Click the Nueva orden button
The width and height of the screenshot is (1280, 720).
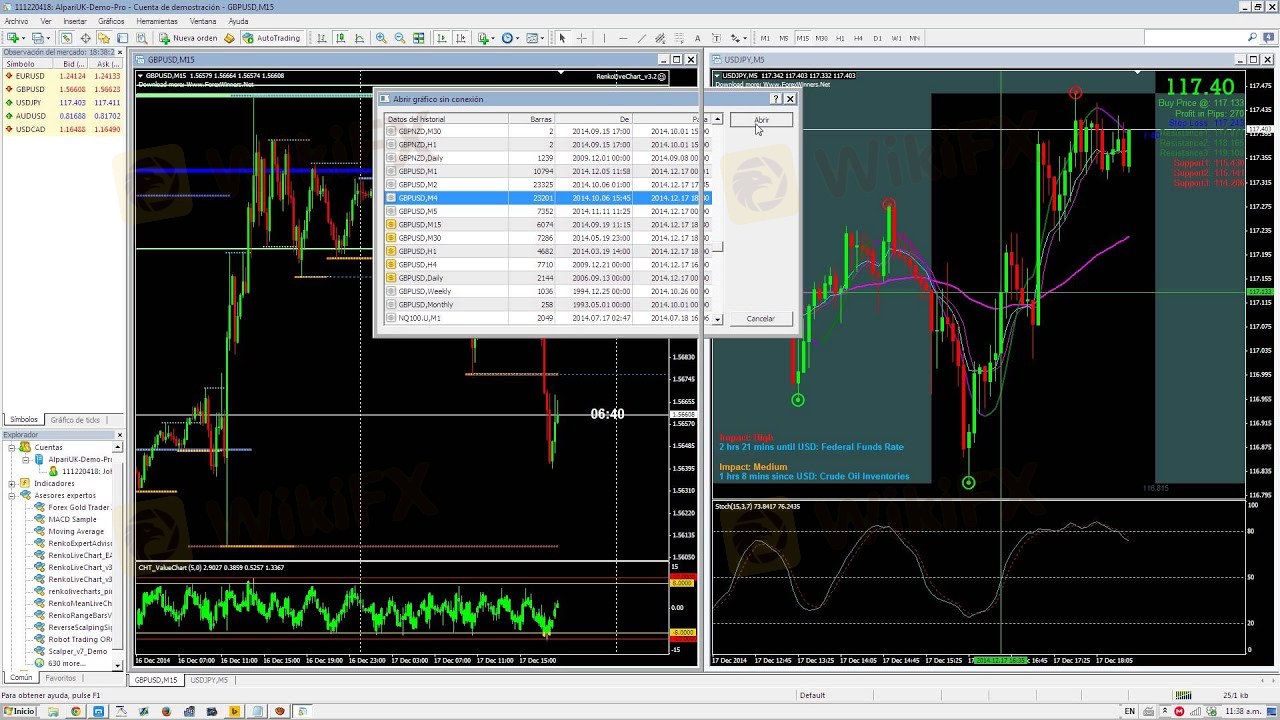(188, 38)
